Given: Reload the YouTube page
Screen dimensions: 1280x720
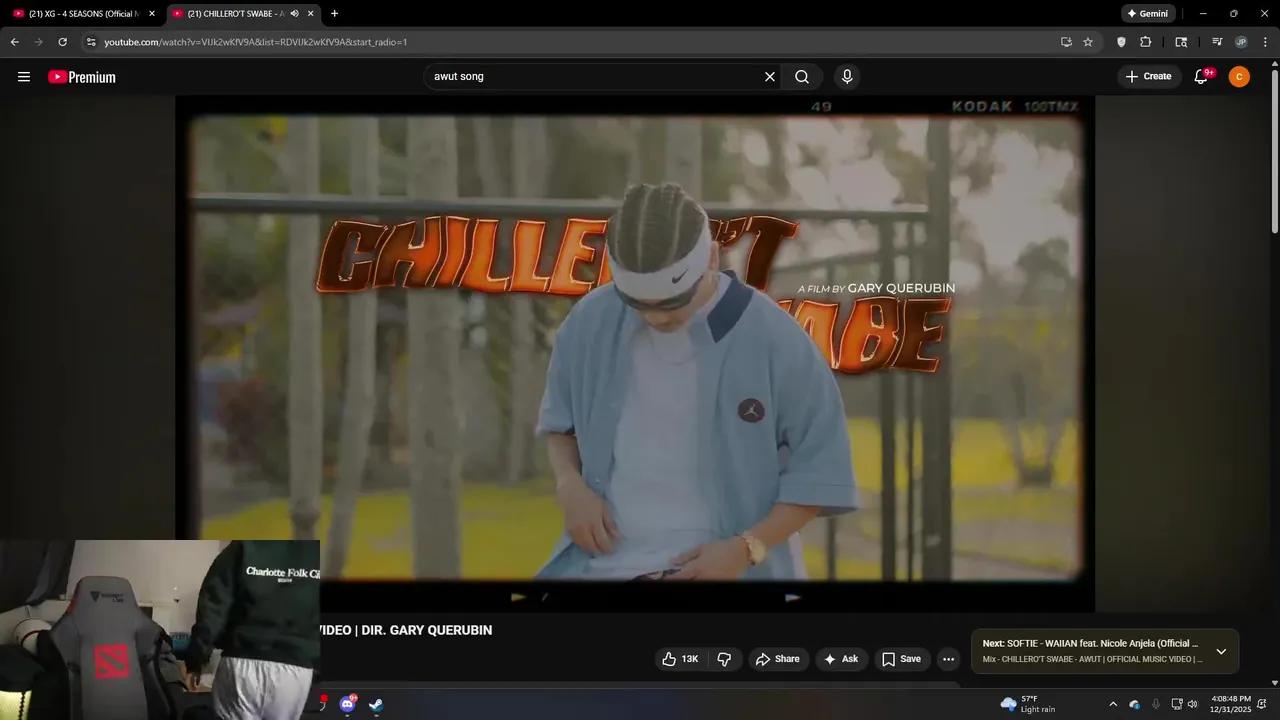Looking at the screenshot, I should (x=62, y=42).
